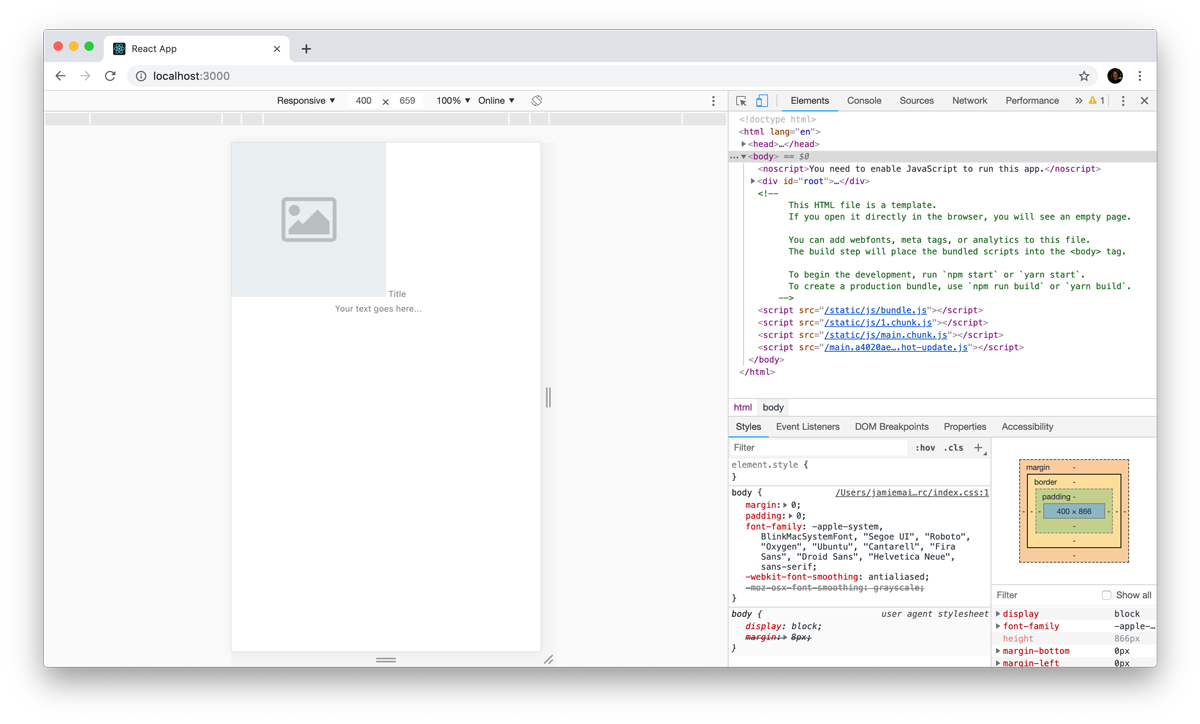Expand the head element in DOM tree
The height and width of the screenshot is (724, 1200).
tap(744, 144)
